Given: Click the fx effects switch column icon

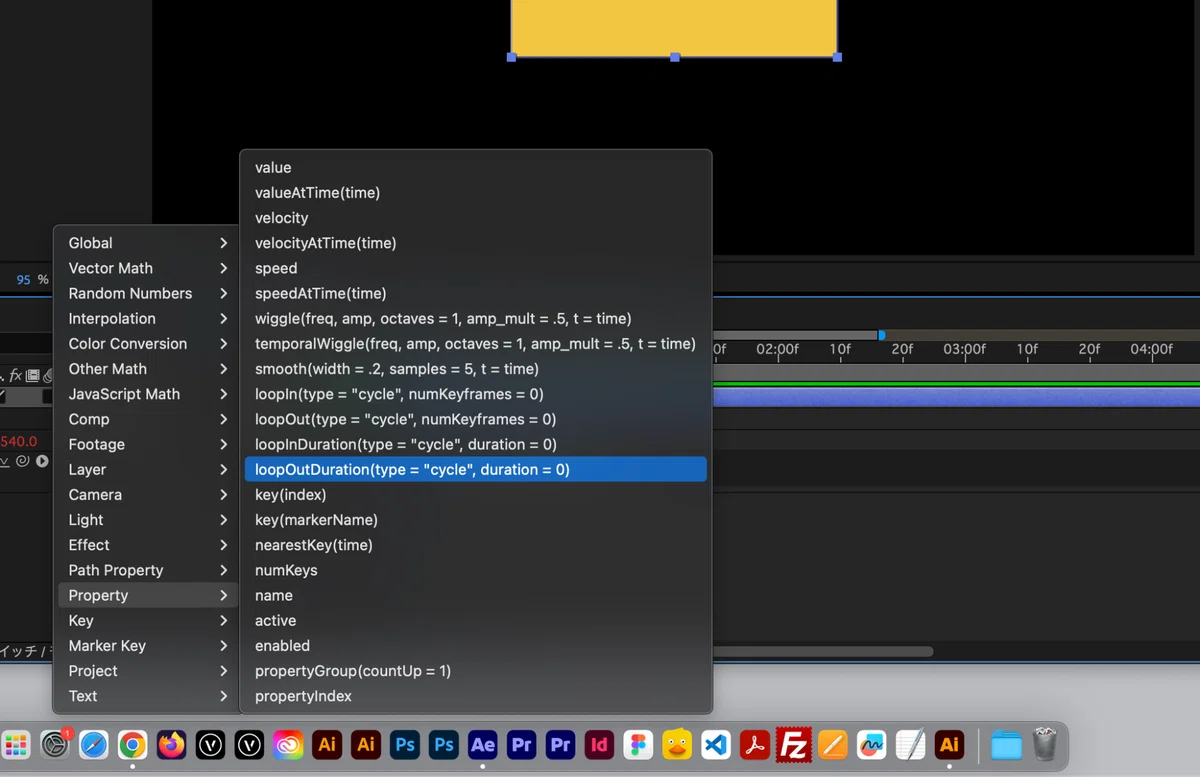Looking at the screenshot, I should (x=15, y=376).
